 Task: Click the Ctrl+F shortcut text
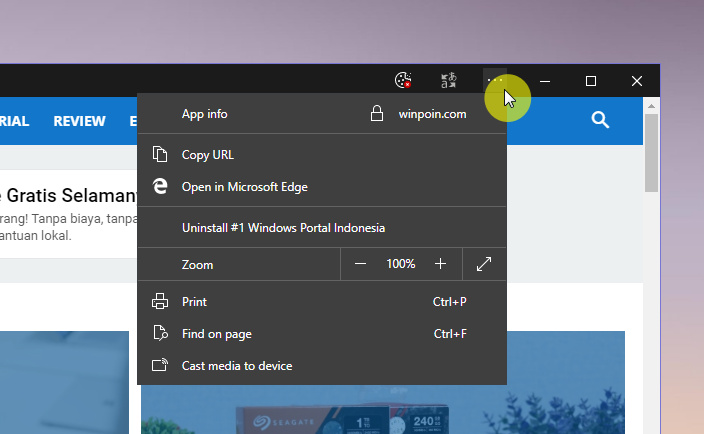coord(450,333)
